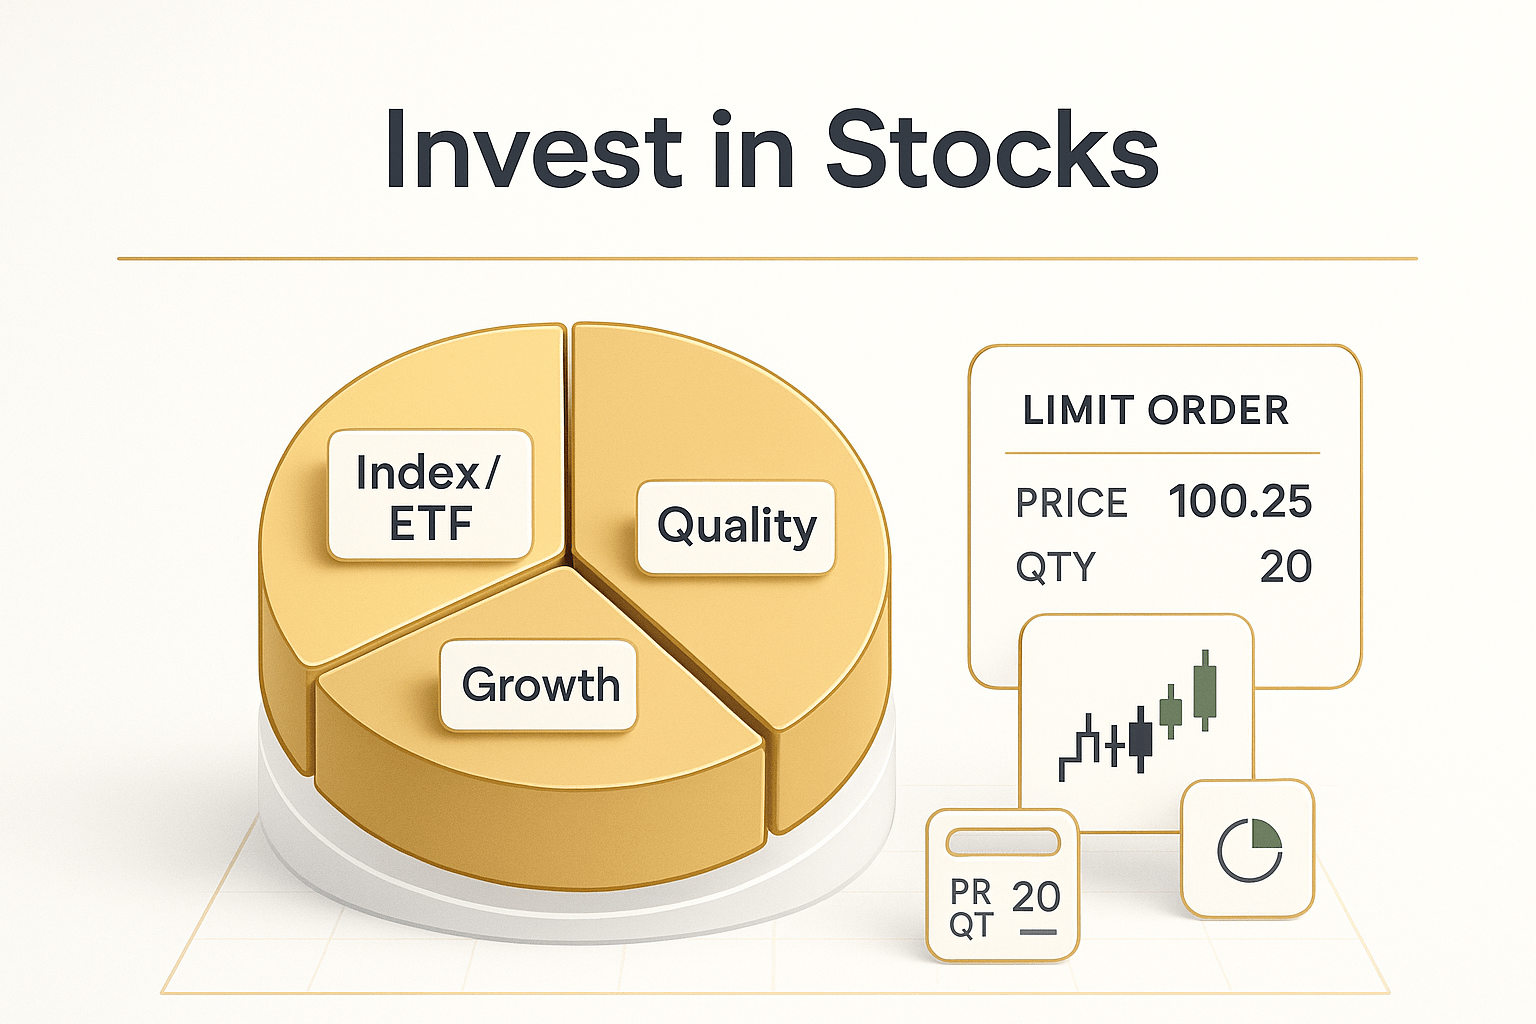Click the Quality label on pie
1536x1024 pixels.
click(x=736, y=527)
